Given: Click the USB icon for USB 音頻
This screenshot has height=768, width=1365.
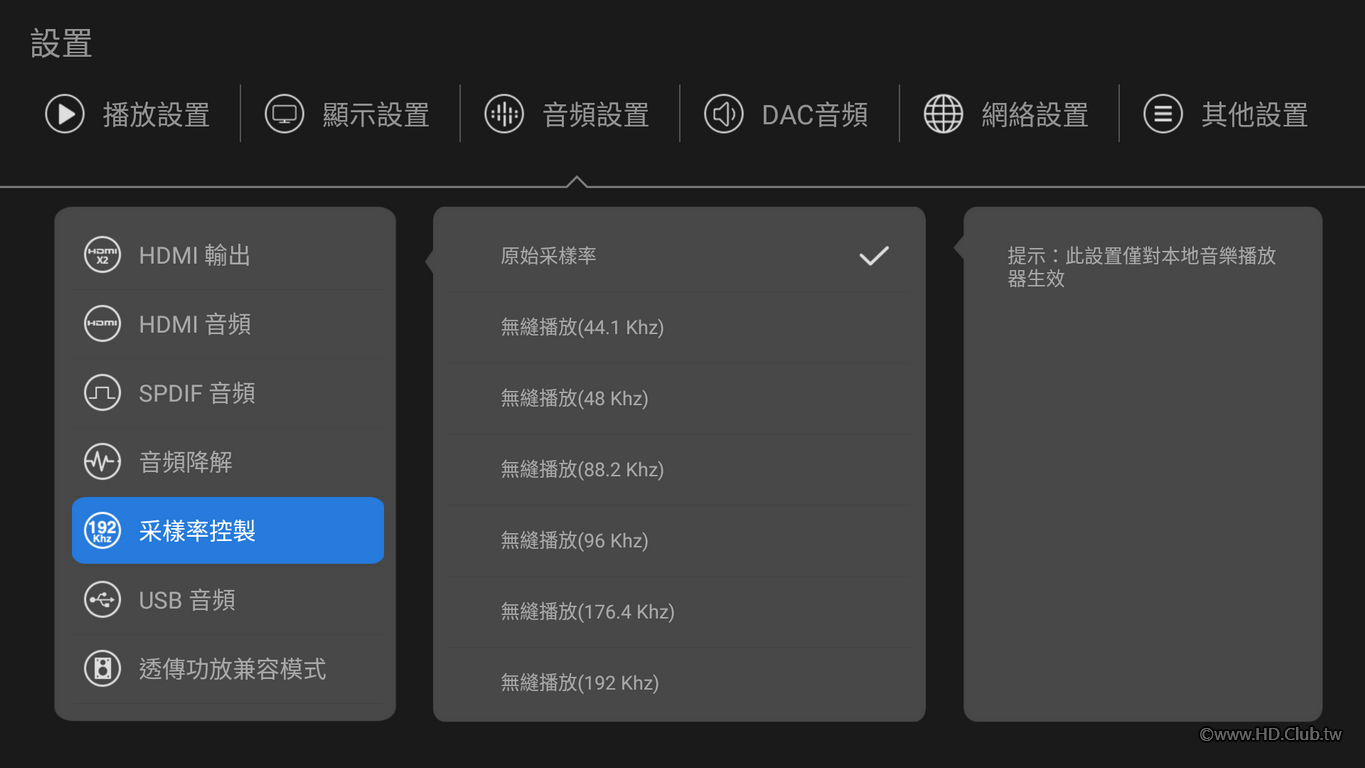Looking at the screenshot, I should coord(102,600).
